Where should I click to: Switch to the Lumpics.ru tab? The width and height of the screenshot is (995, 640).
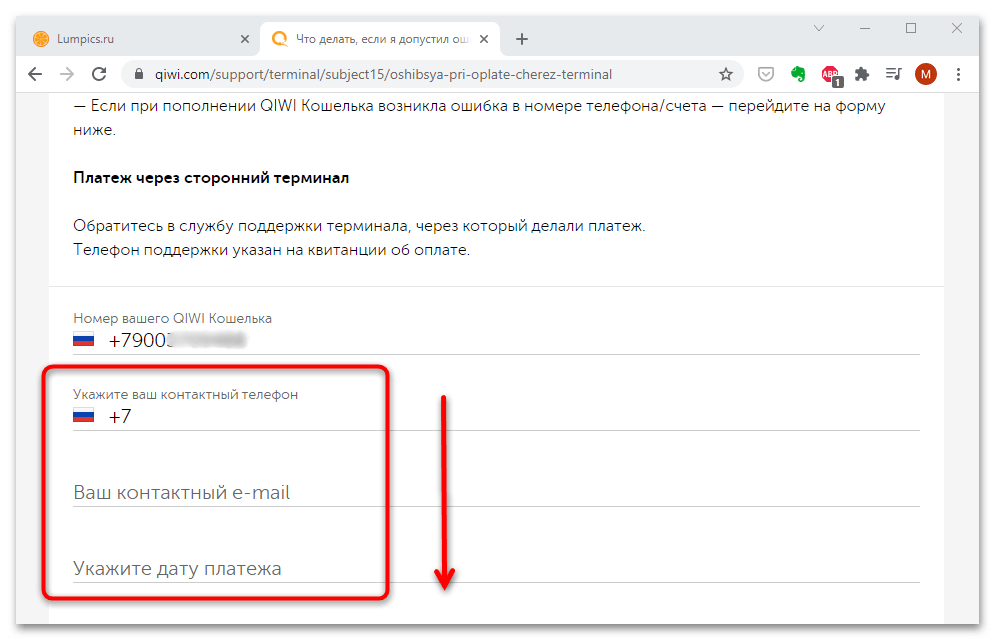click(x=130, y=39)
